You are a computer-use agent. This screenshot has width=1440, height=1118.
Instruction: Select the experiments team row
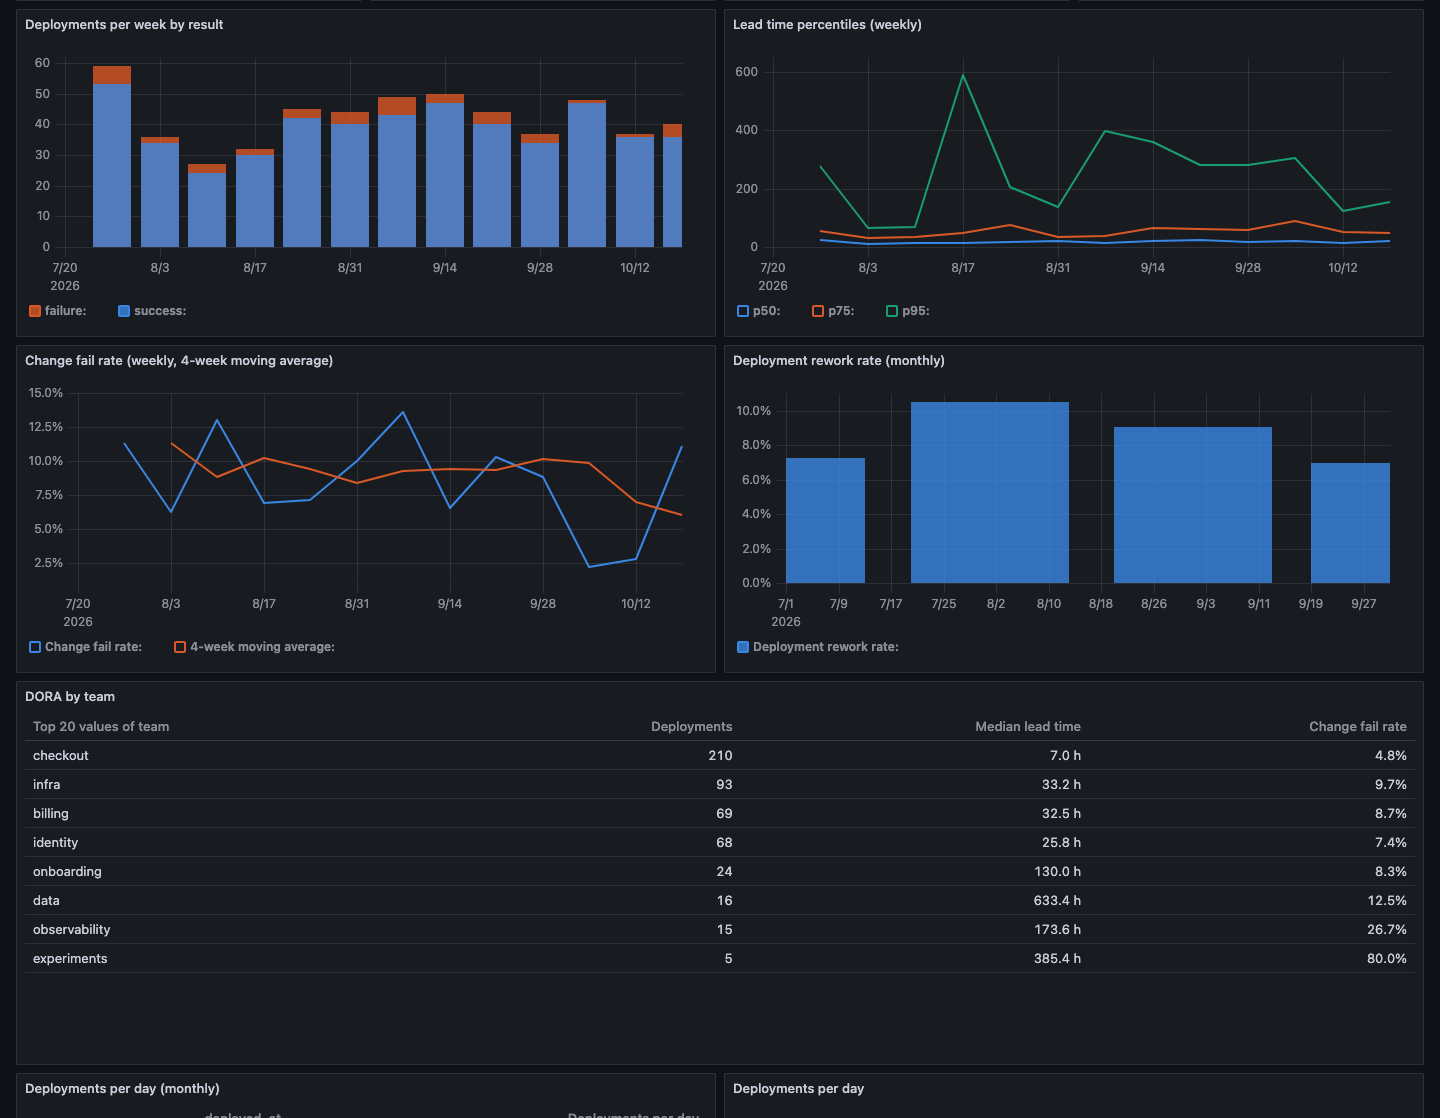click(x=720, y=958)
